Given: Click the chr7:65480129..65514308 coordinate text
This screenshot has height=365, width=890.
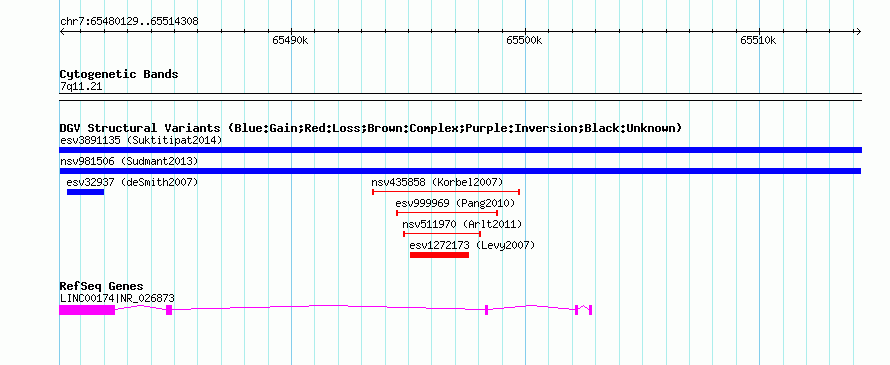Looking at the screenshot, I should 129,22.
